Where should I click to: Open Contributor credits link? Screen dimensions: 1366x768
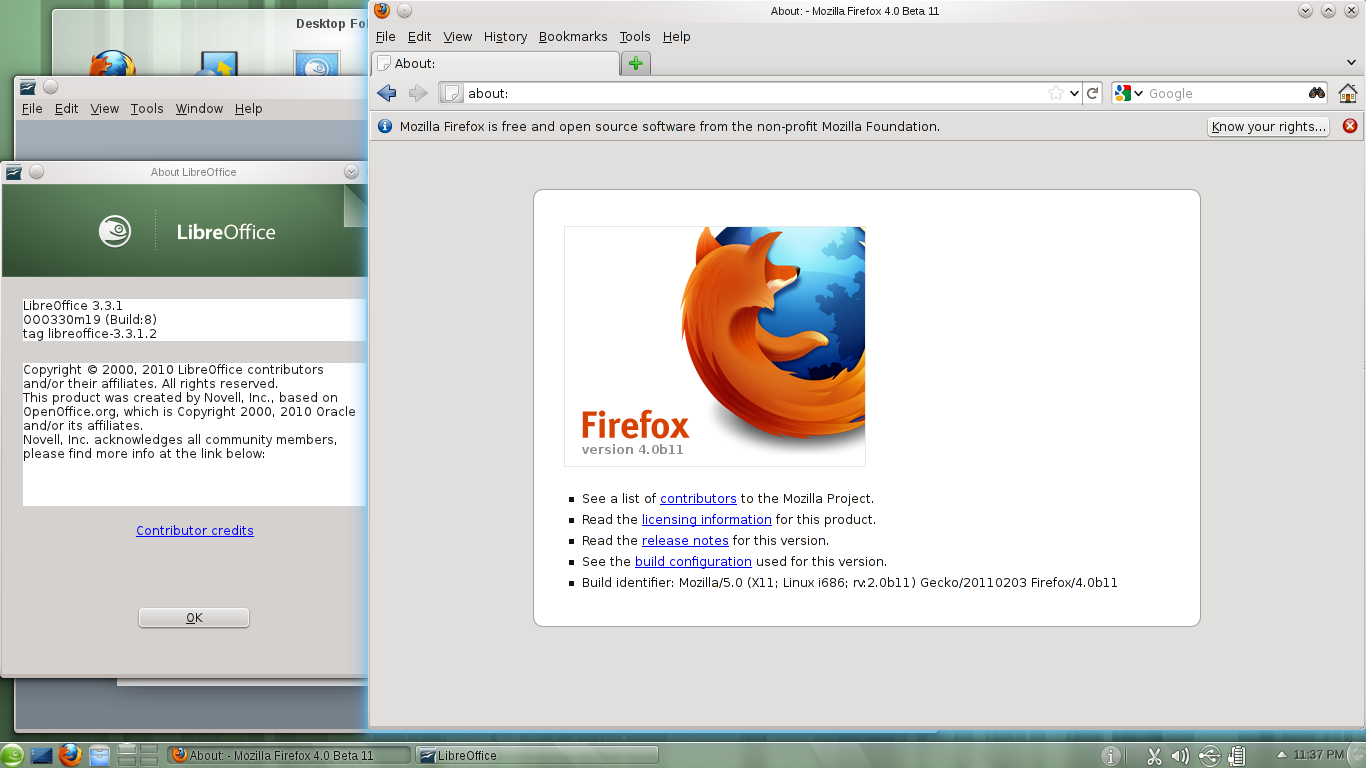click(x=195, y=530)
